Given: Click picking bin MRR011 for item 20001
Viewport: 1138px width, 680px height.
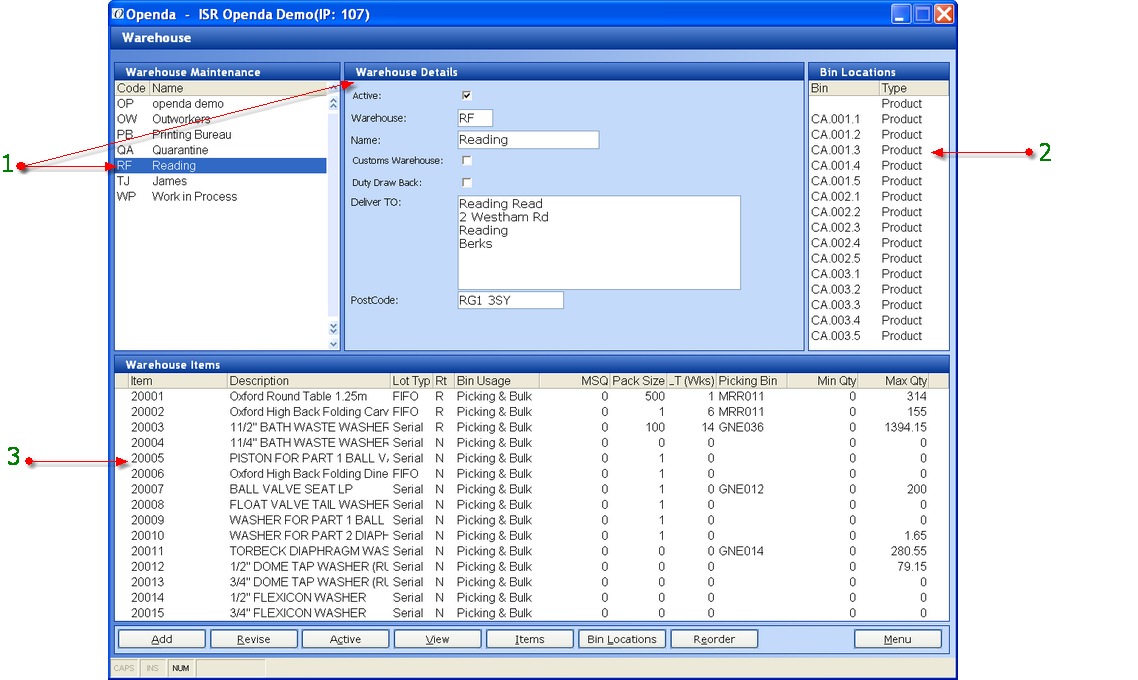Looking at the screenshot, I should click(741, 396).
